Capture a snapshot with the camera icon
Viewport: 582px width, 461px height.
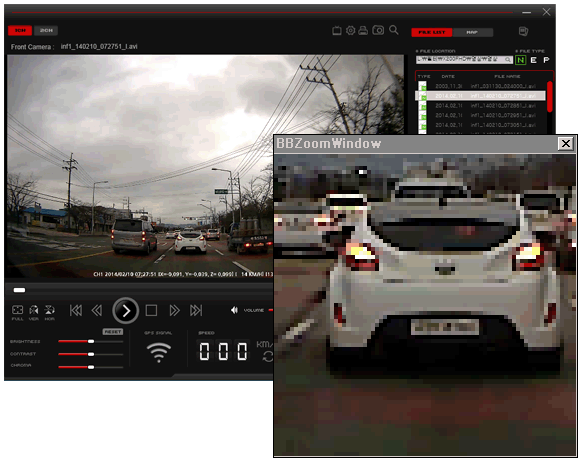(x=378, y=30)
